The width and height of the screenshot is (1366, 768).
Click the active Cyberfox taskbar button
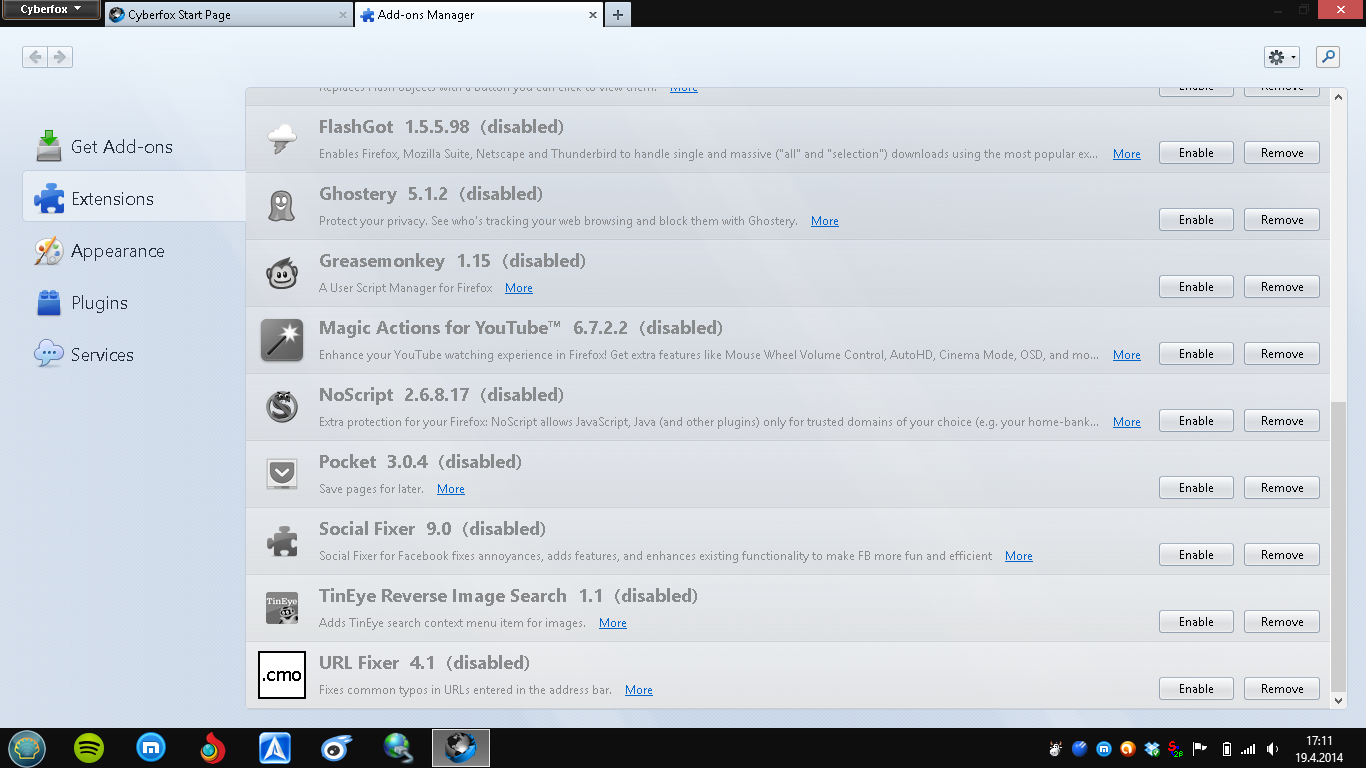(461, 748)
